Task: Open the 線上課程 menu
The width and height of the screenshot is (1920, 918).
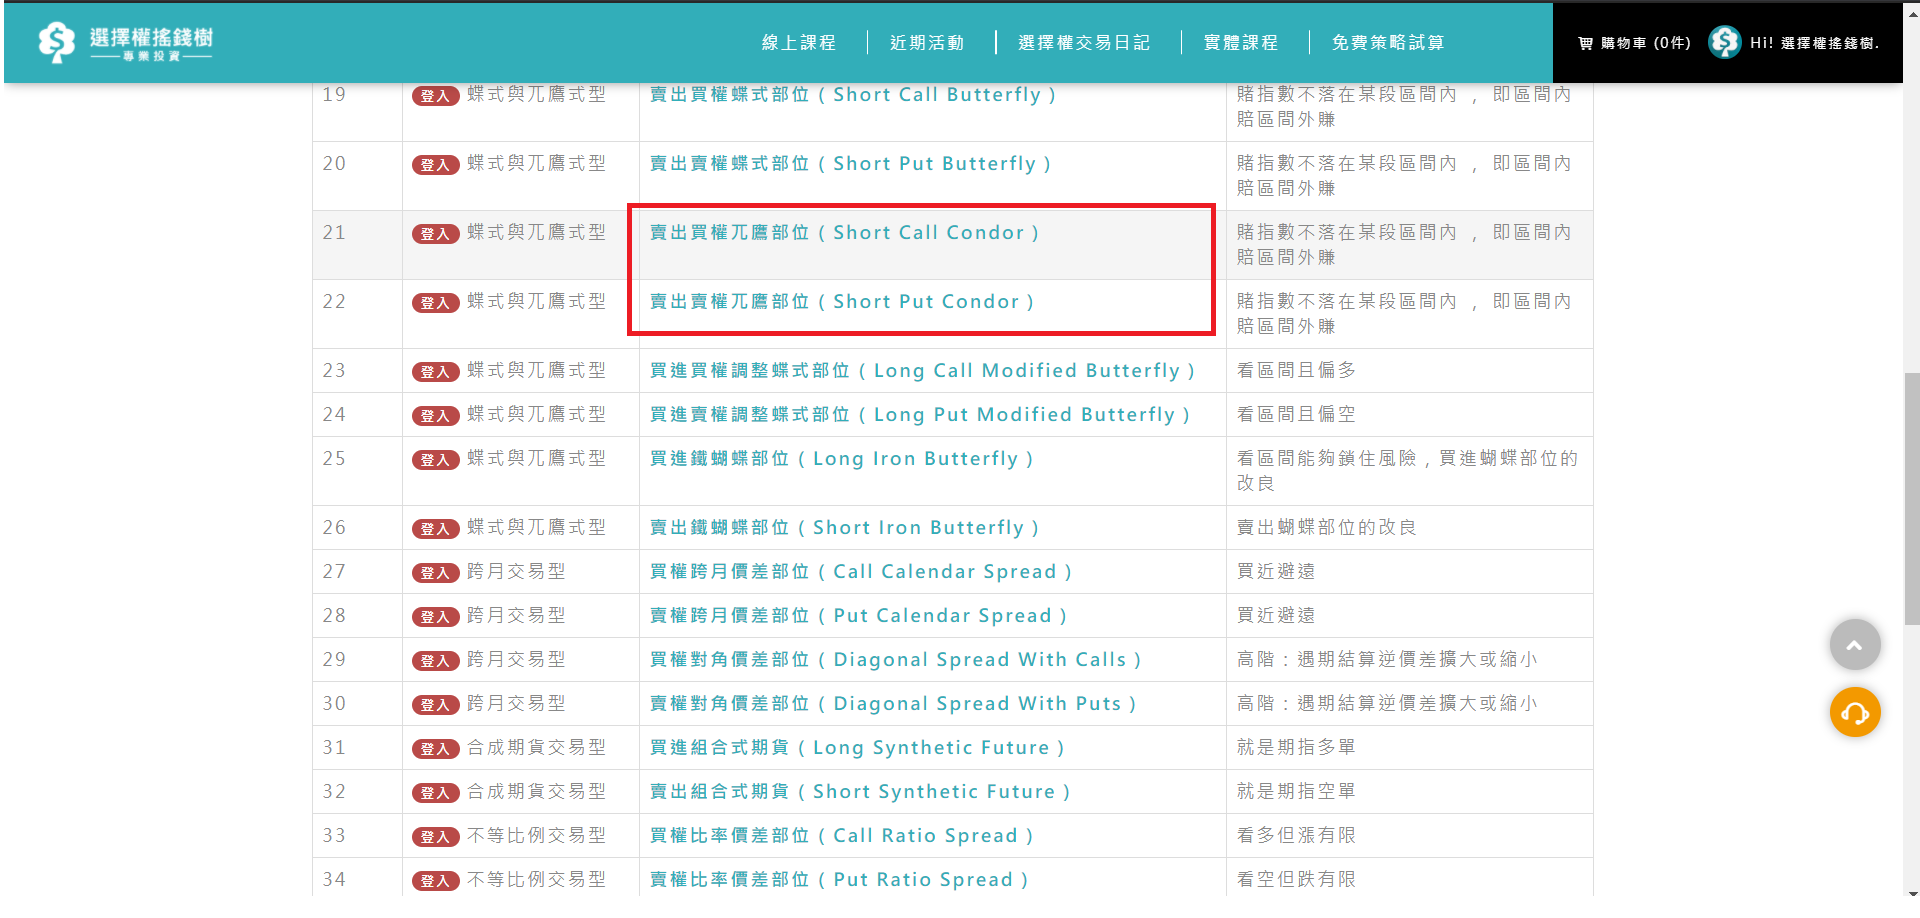Action: click(x=798, y=43)
